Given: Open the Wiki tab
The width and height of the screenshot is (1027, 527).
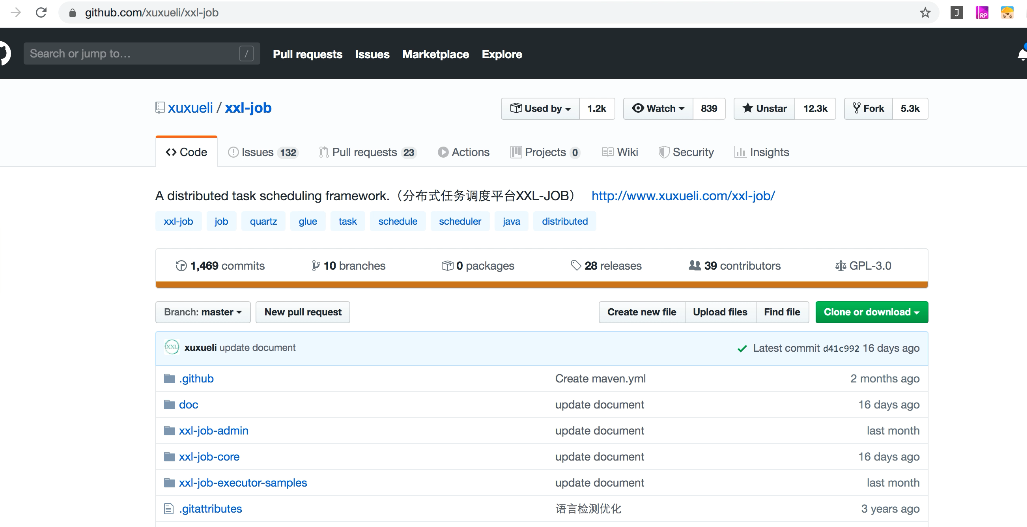Looking at the screenshot, I should 620,152.
